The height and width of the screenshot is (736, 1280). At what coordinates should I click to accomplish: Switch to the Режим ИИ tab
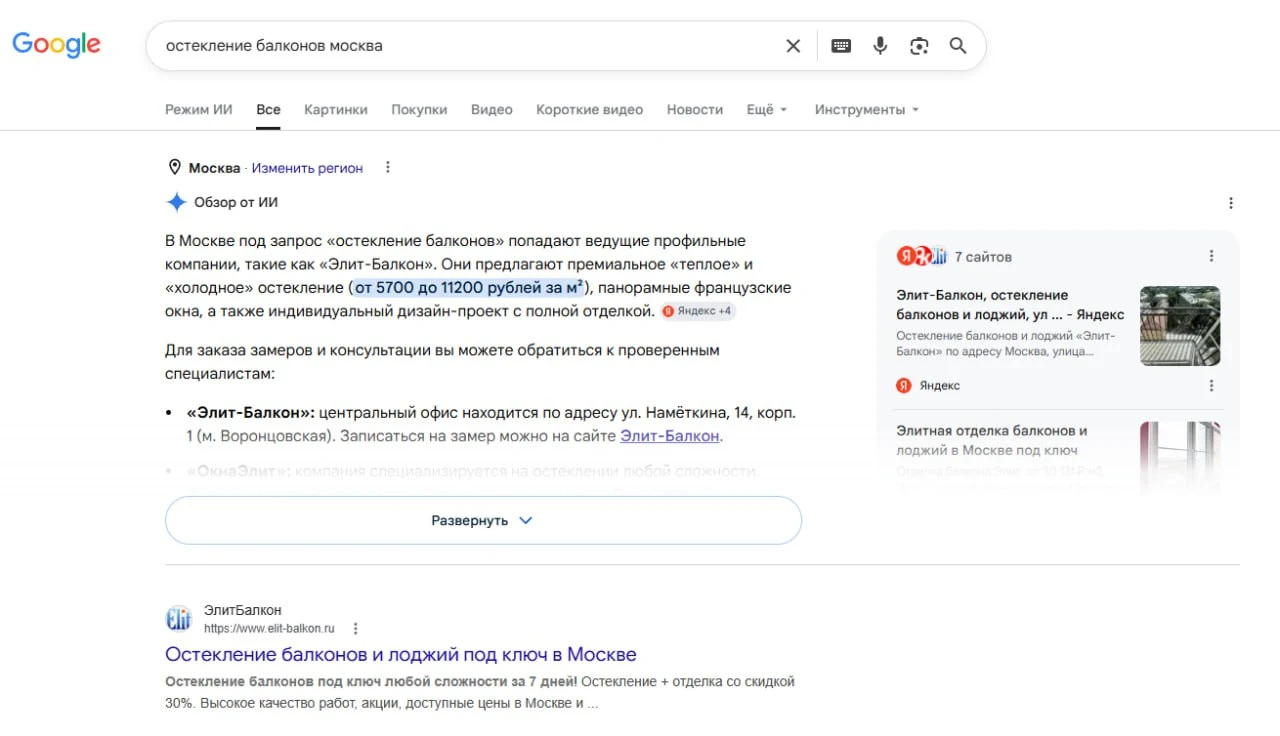pos(199,110)
